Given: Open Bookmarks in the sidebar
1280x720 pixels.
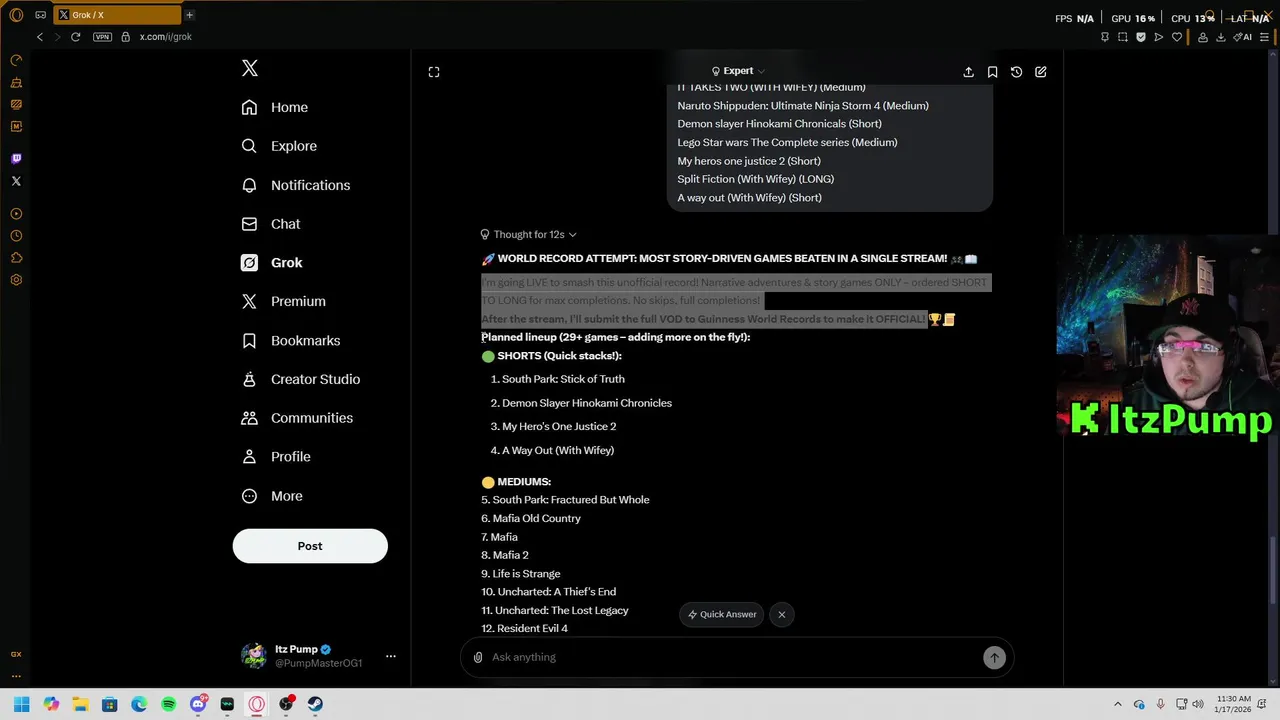Looking at the screenshot, I should coord(291,340).
